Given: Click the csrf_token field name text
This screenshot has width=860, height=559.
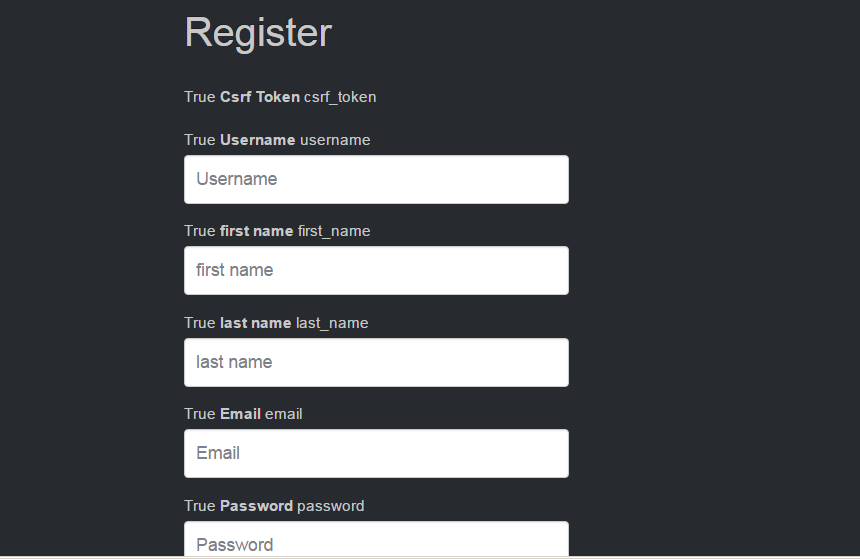Looking at the screenshot, I should click(340, 97).
